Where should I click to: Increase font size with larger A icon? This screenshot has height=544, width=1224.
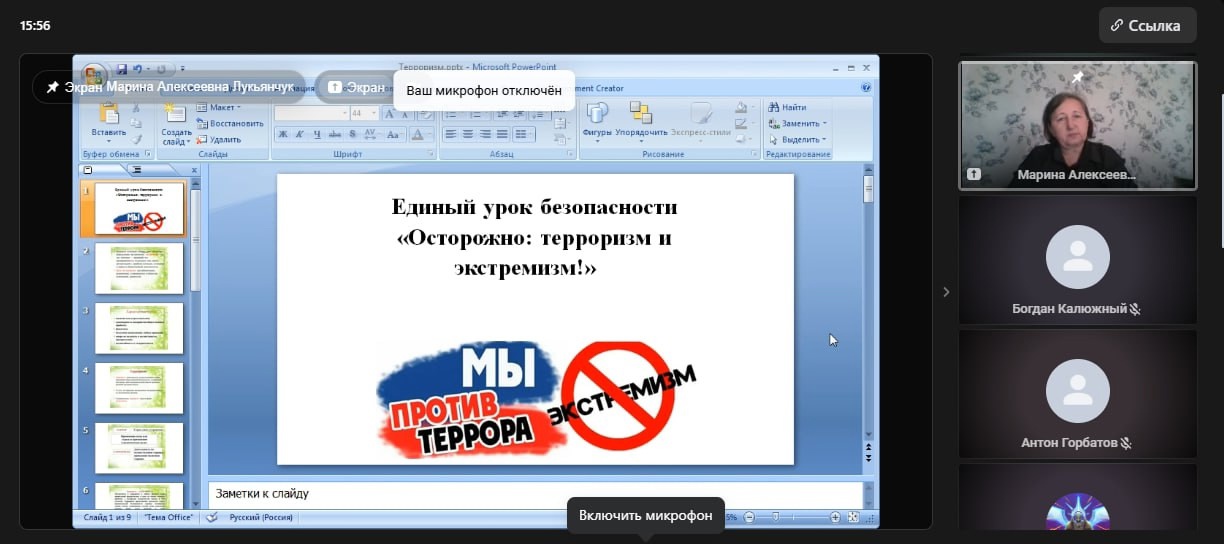[x=389, y=113]
